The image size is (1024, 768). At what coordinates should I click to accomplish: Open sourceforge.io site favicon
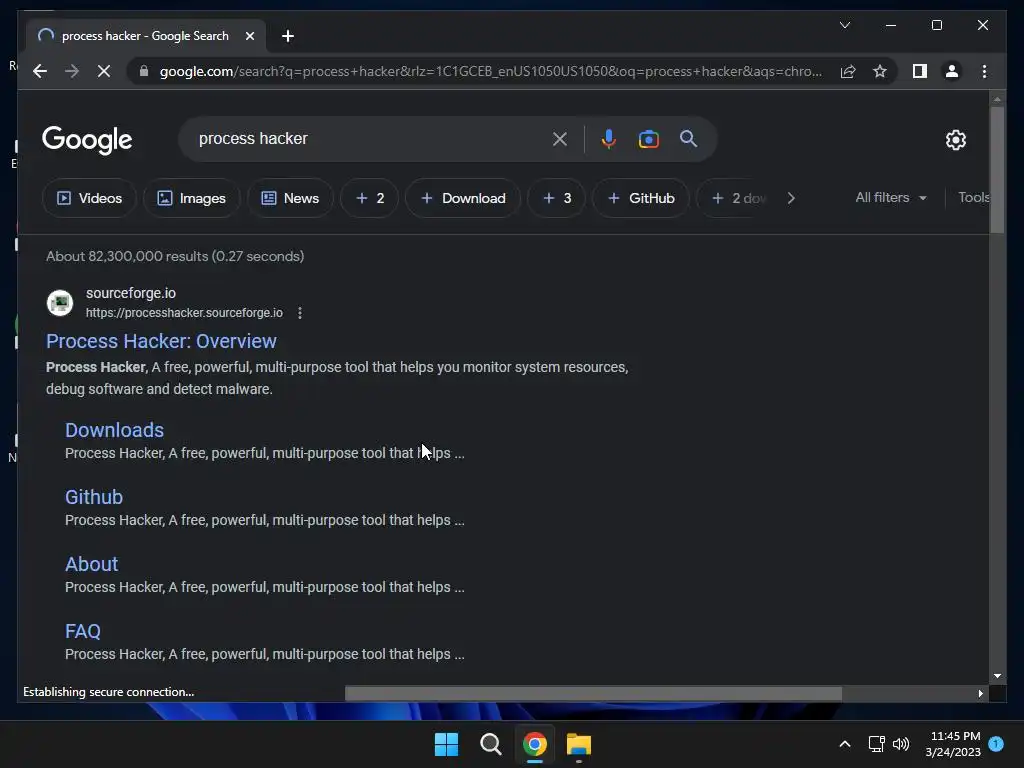(60, 303)
